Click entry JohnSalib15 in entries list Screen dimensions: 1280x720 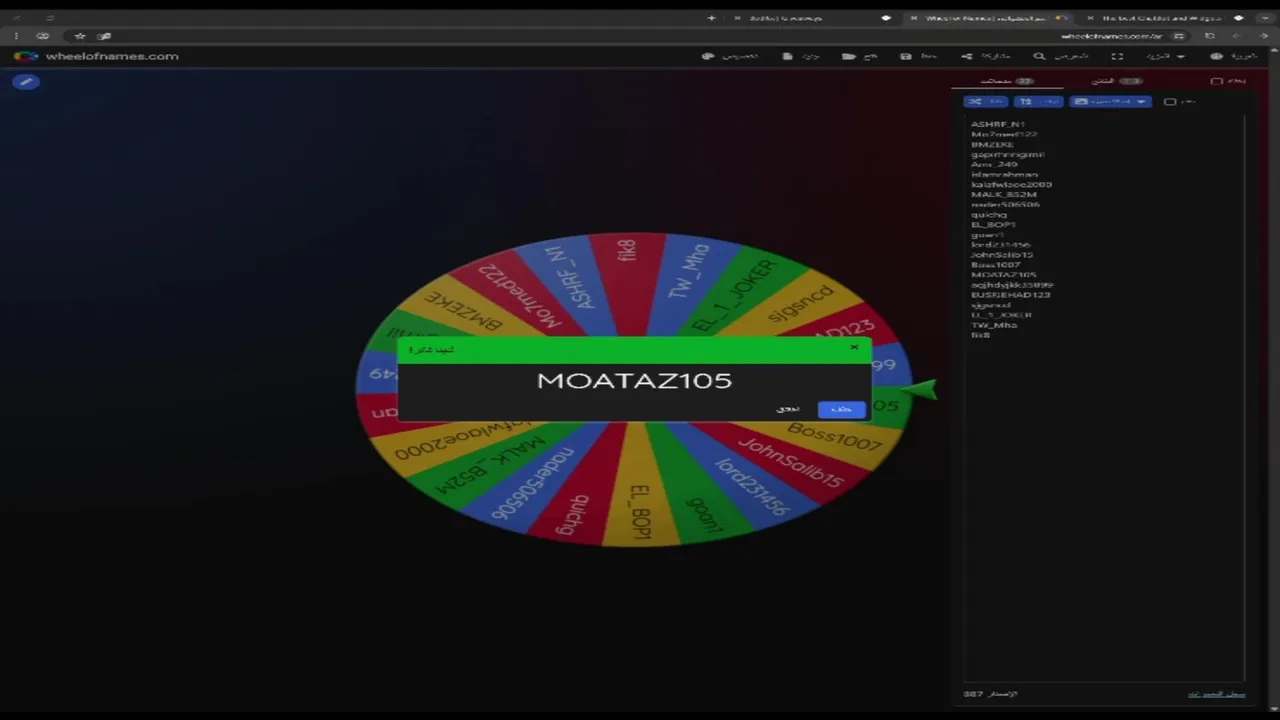[x=1002, y=254]
